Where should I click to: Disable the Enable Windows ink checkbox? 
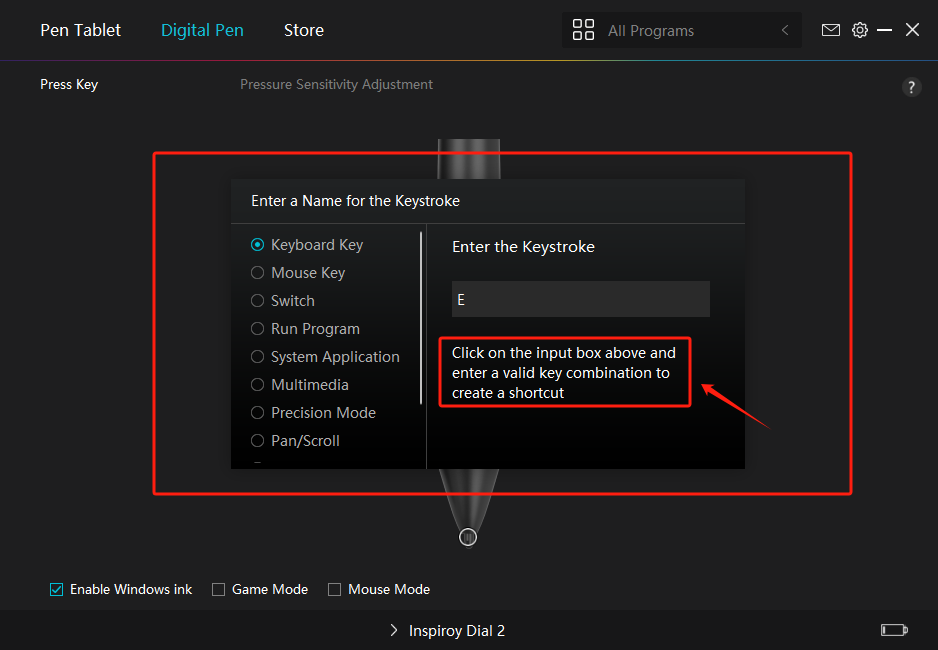coord(56,590)
